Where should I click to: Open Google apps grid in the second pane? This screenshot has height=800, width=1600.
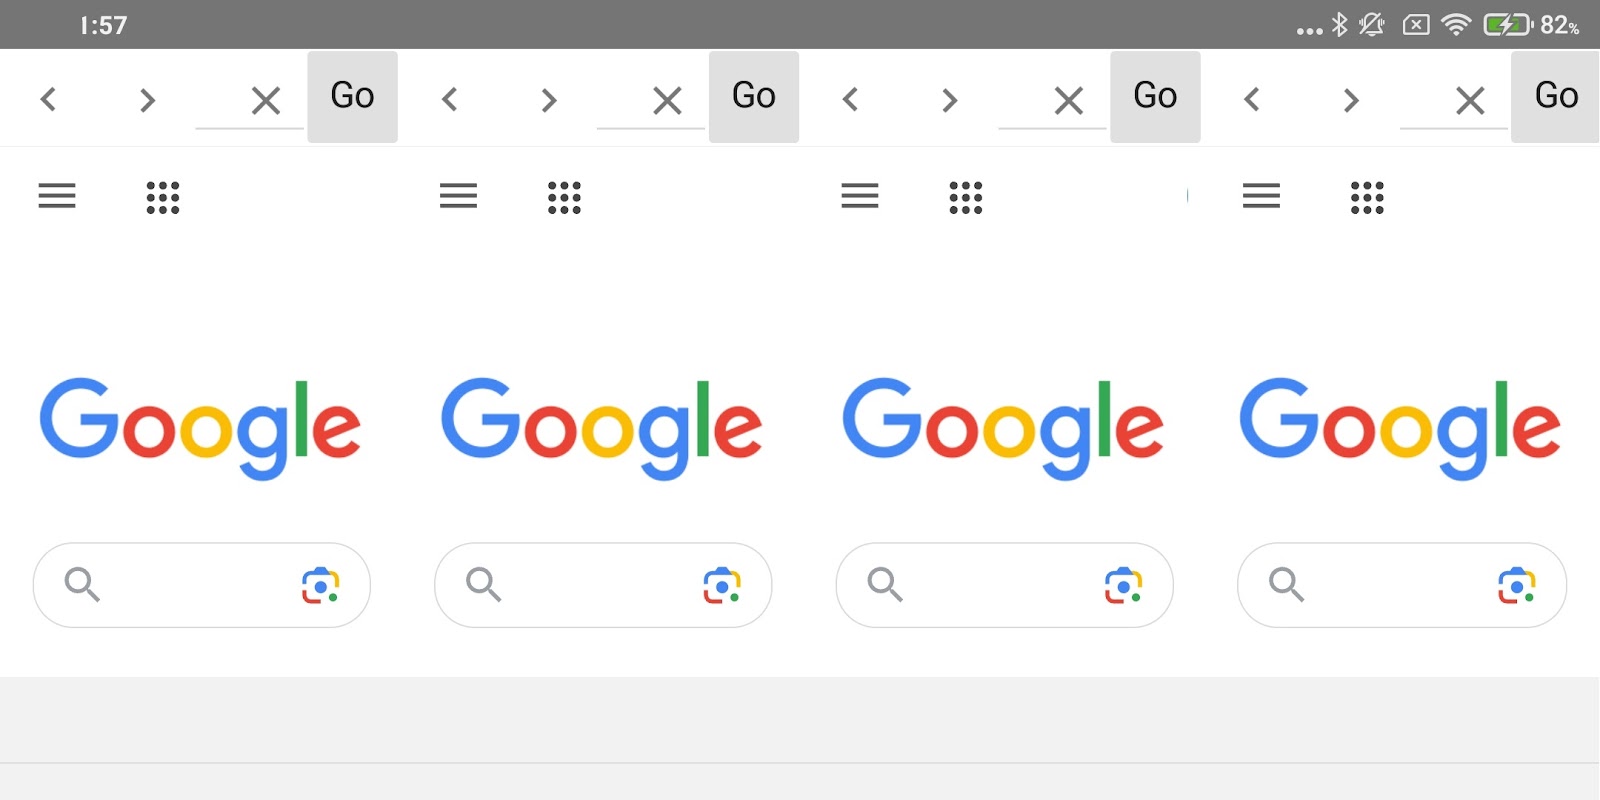coord(564,197)
